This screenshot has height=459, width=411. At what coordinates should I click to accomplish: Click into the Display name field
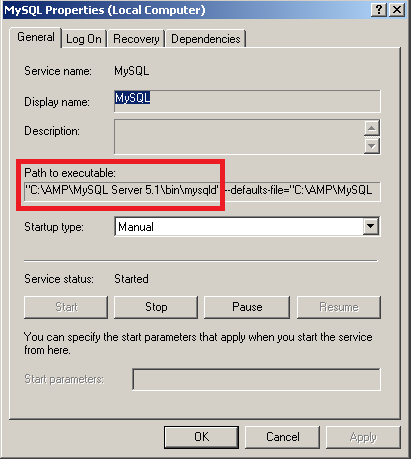(x=247, y=101)
